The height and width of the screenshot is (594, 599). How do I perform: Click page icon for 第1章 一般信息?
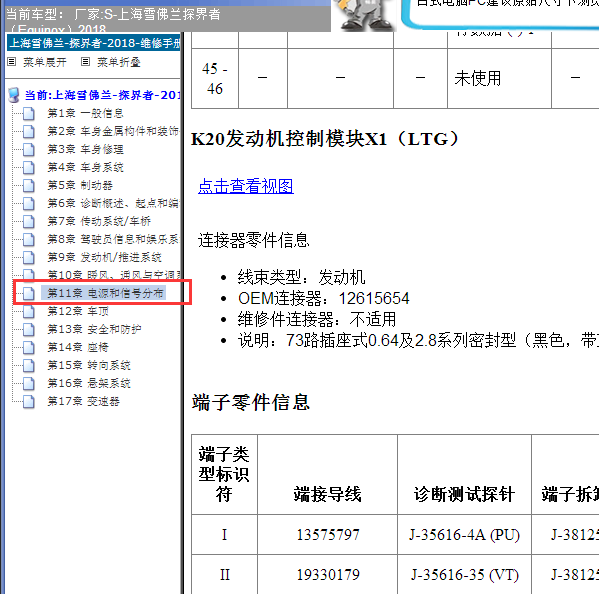[x=29, y=113]
